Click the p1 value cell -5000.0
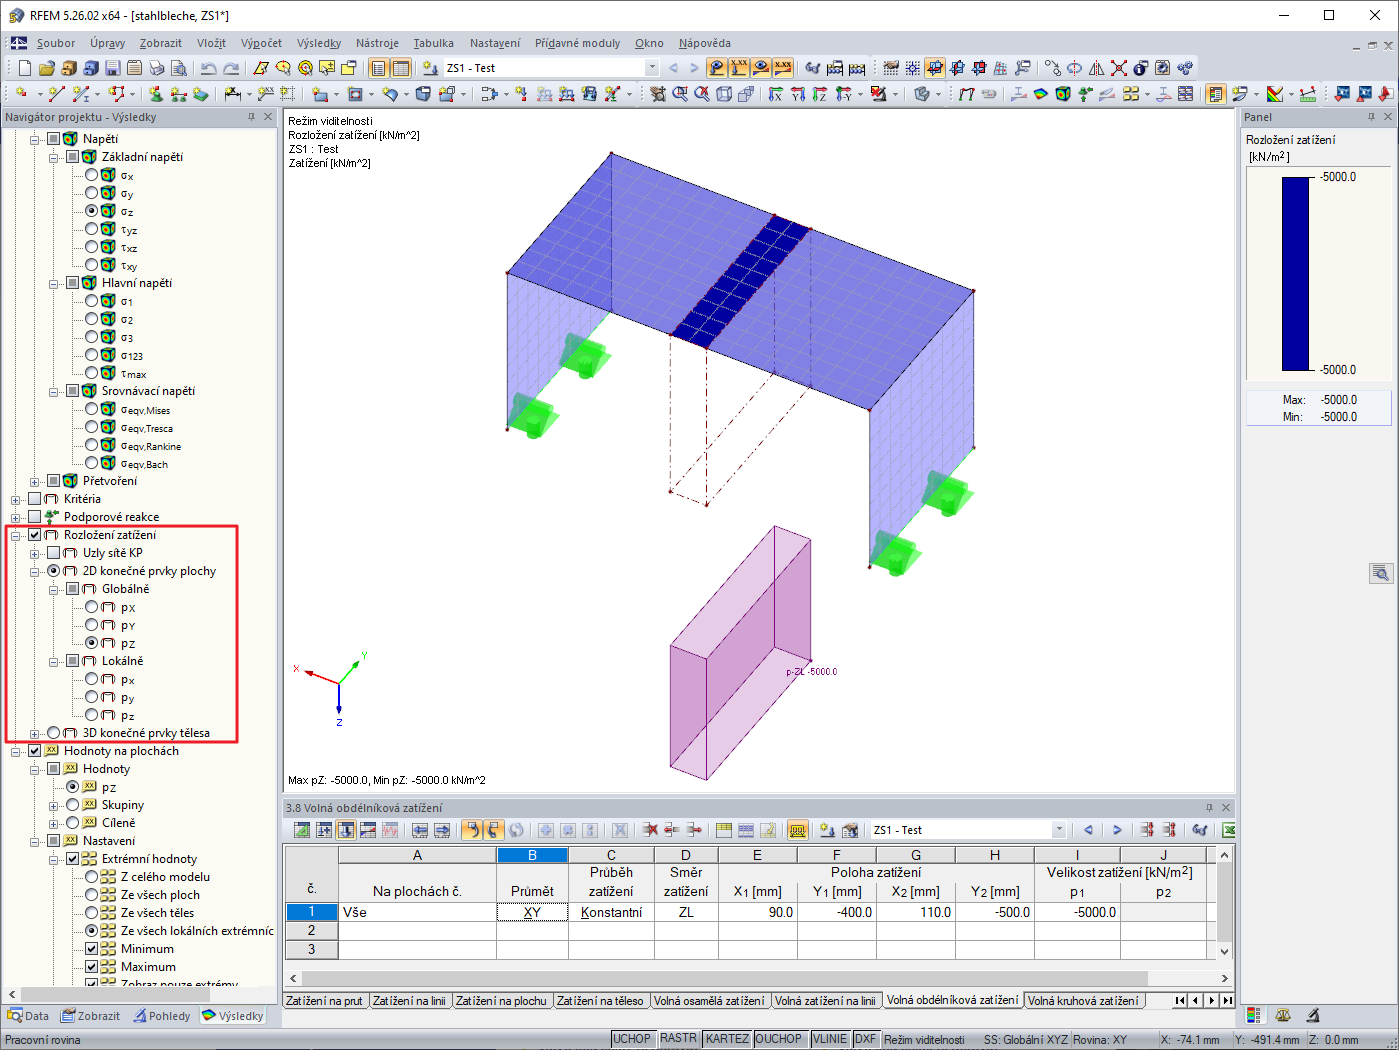Image resolution: width=1399 pixels, height=1050 pixels. (x=1077, y=912)
